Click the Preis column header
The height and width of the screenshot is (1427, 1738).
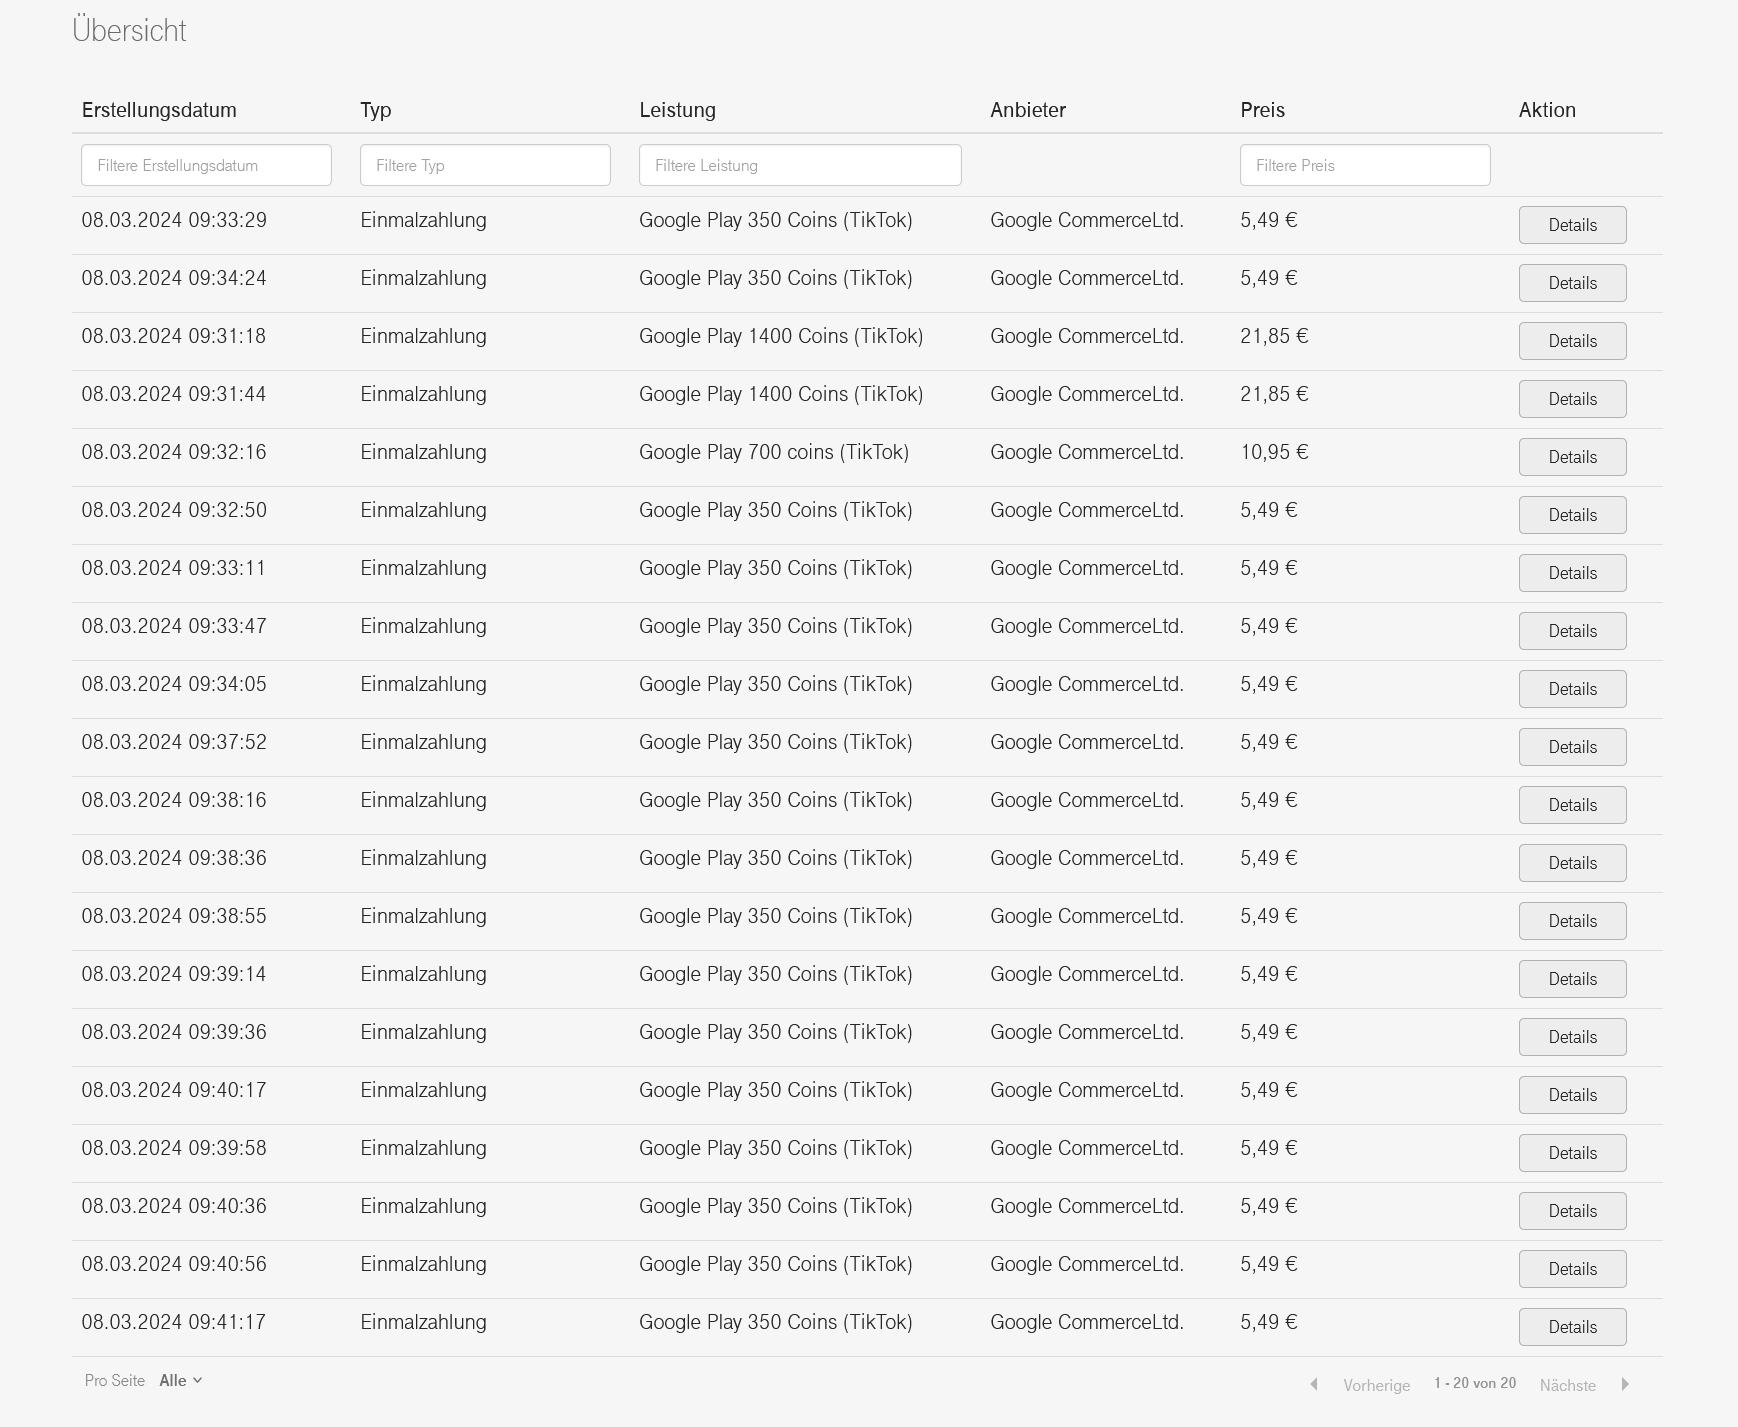pyautogui.click(x=1262, y=110)
